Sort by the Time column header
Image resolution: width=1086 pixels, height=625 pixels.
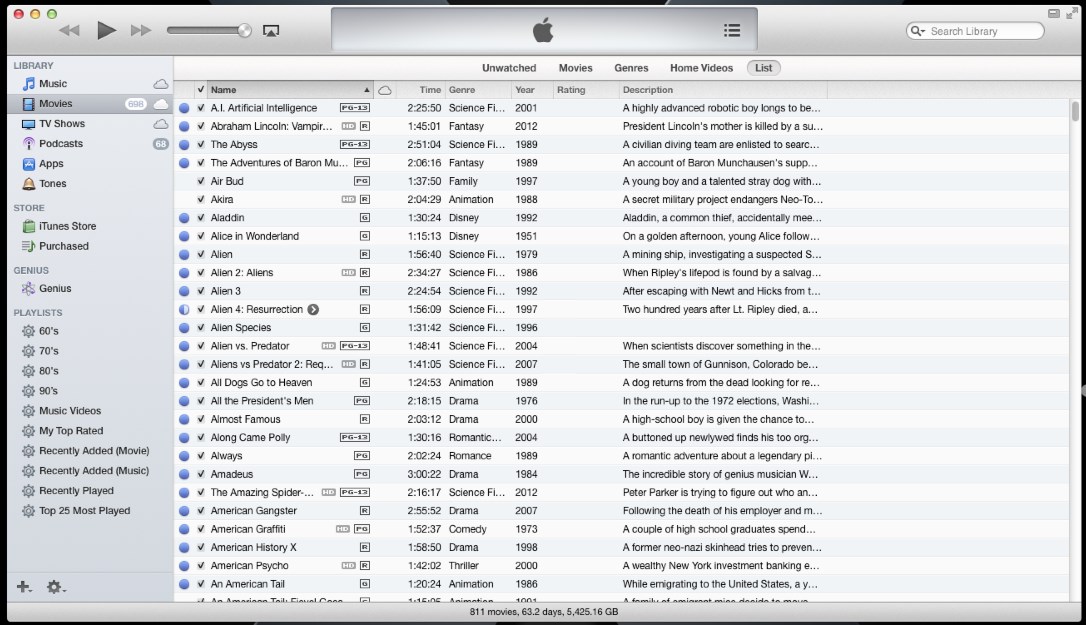click(420, 90)
